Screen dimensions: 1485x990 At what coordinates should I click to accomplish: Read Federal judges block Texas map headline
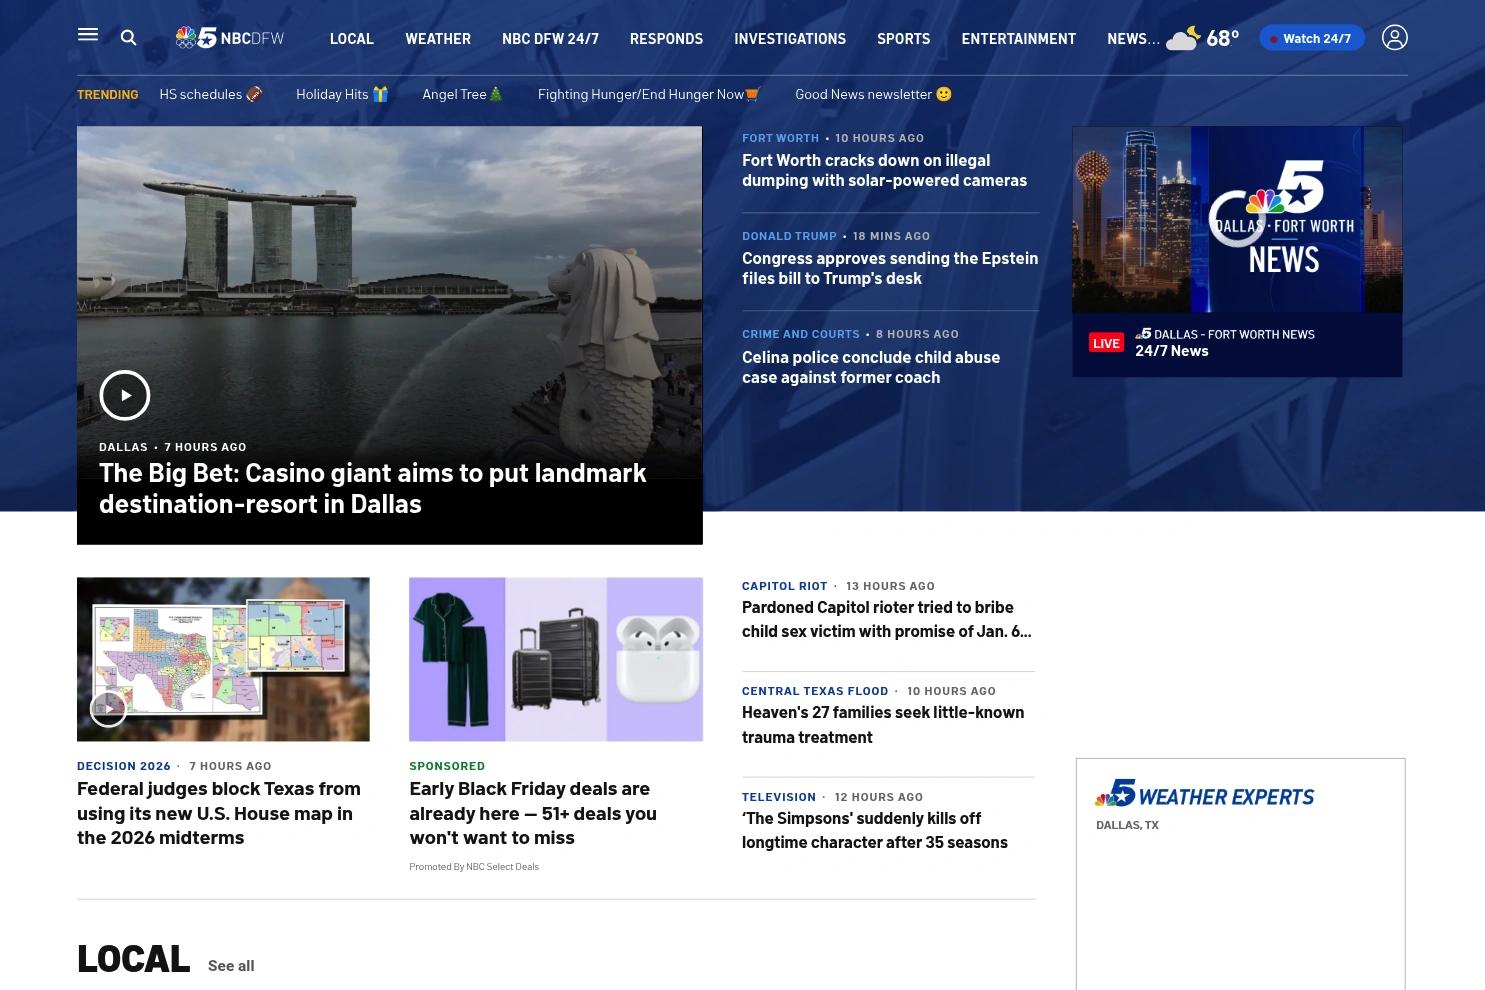[x=219, y=813]
